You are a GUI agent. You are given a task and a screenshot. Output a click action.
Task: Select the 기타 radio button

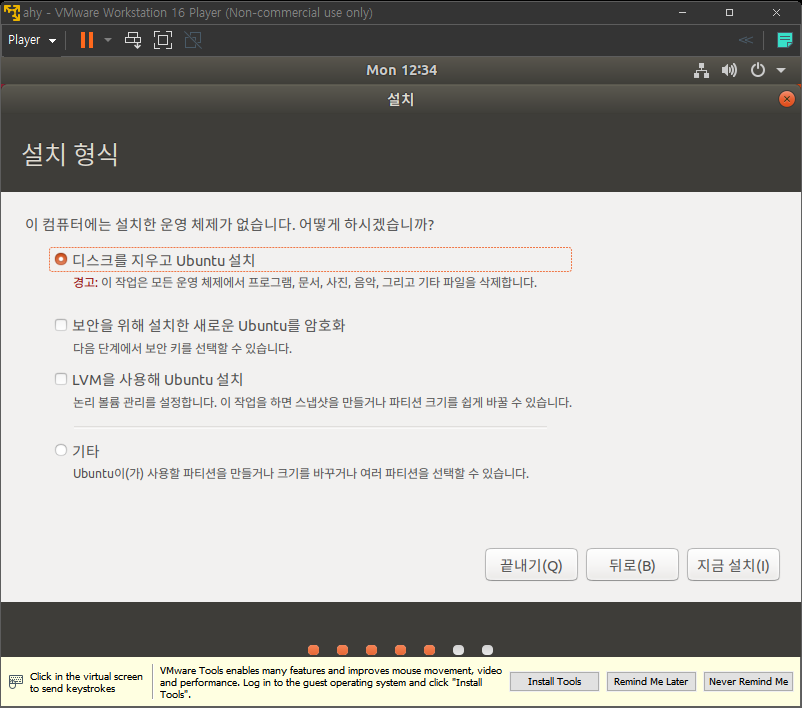(61, 450)
